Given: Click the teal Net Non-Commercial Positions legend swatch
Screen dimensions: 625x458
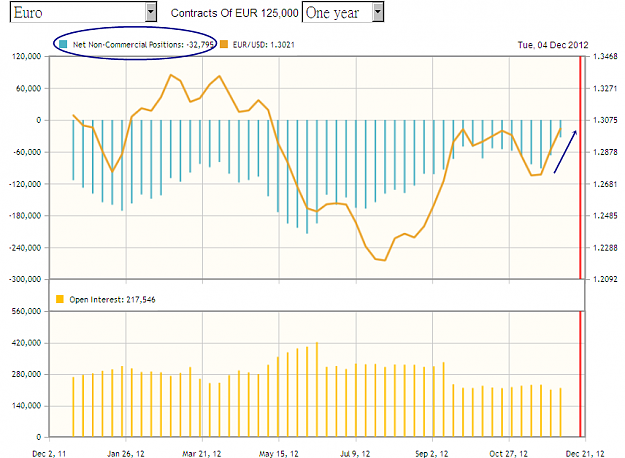Looking at the screenshot, I should pos(63,44).
